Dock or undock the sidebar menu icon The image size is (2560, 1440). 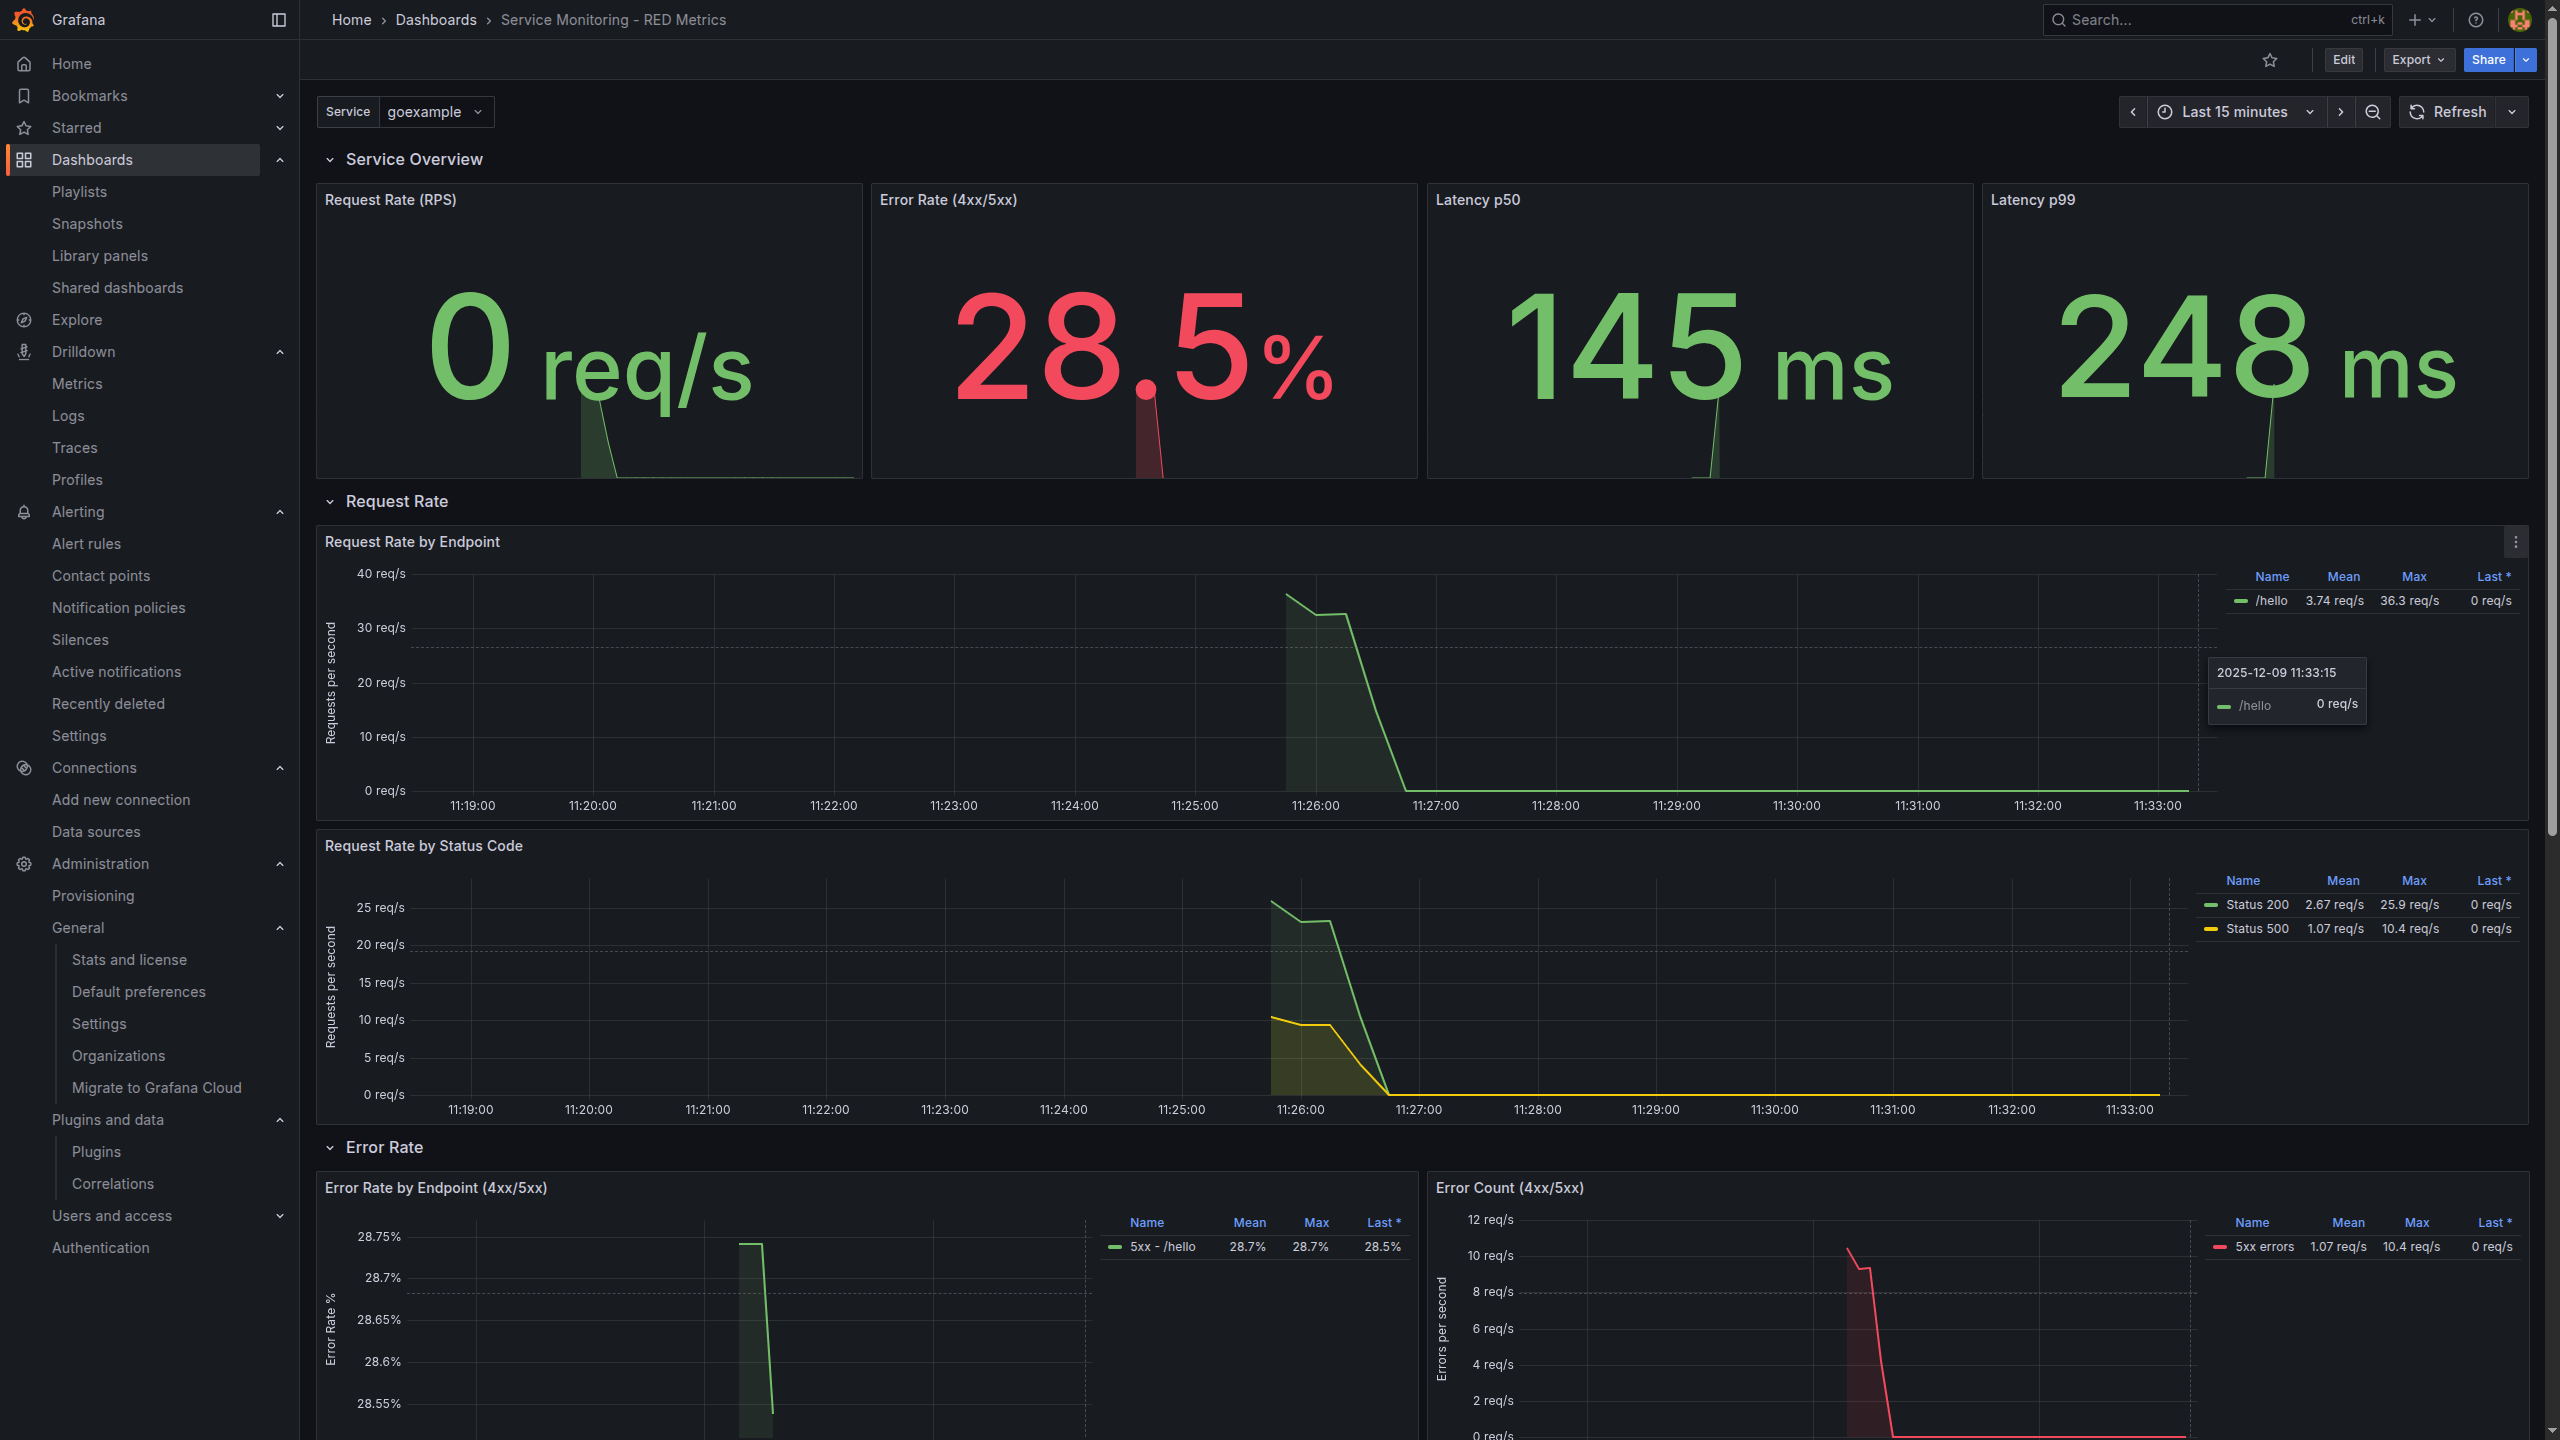pos(279,20)
